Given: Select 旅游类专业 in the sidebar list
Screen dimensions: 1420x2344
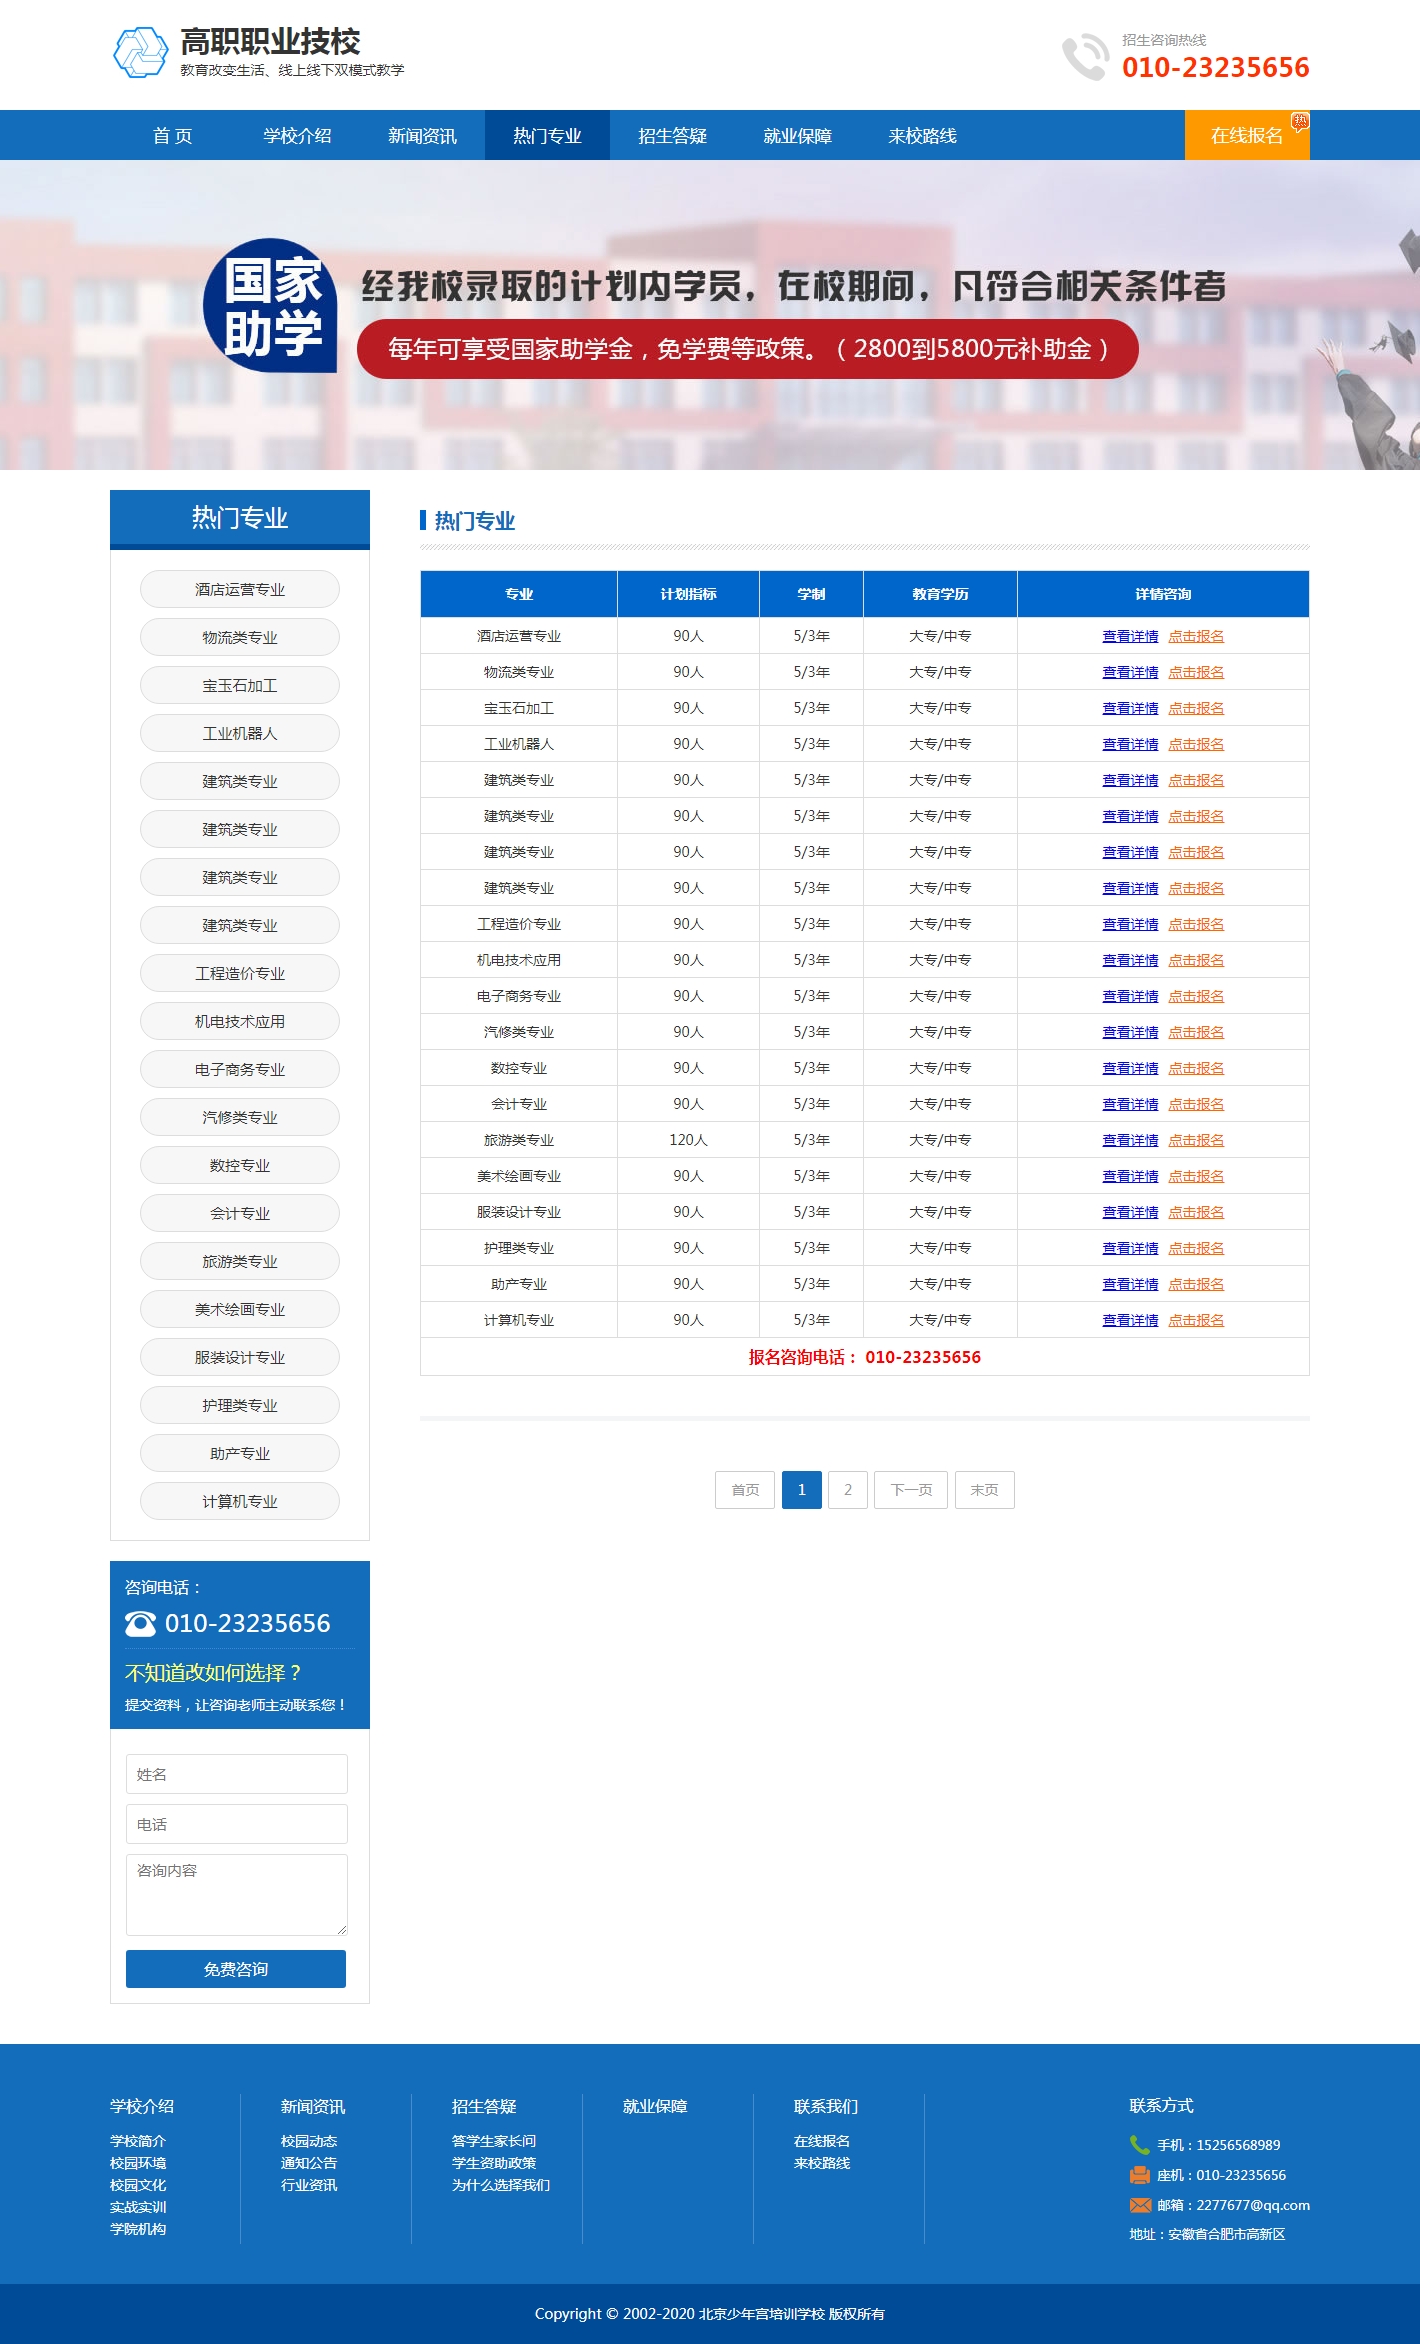Looking at the screenshot, I should click(x=240, y=1261).
